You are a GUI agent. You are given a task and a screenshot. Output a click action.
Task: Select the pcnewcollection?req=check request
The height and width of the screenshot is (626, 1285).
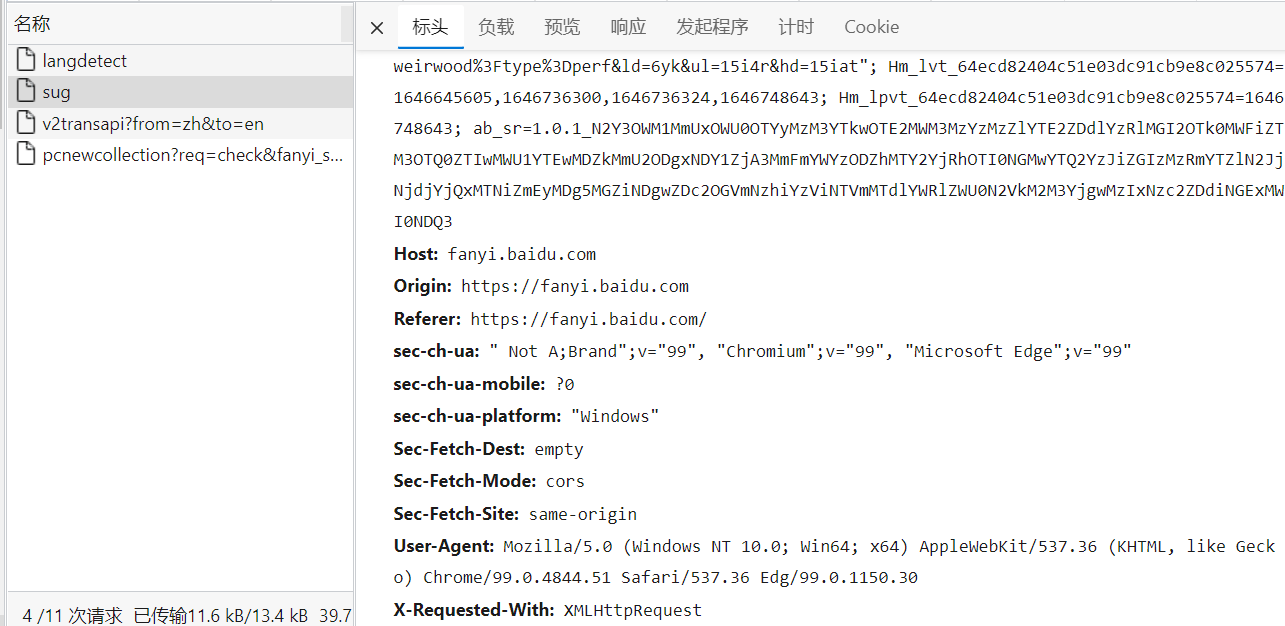(180, 156)
